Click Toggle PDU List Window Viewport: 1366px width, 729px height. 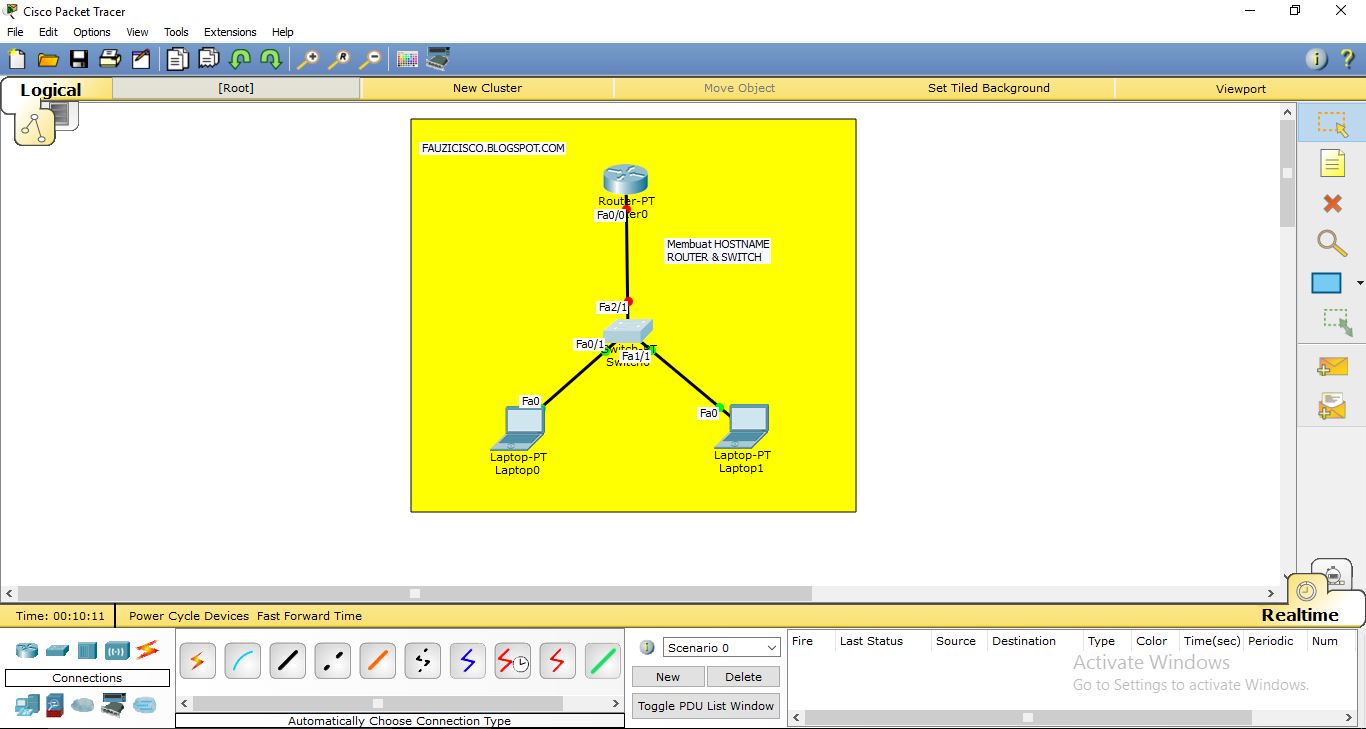(x=705, y=705)
